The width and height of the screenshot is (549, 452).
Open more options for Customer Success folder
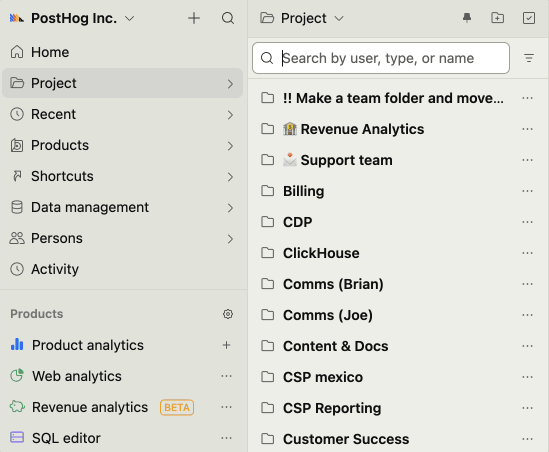[527, 439]
